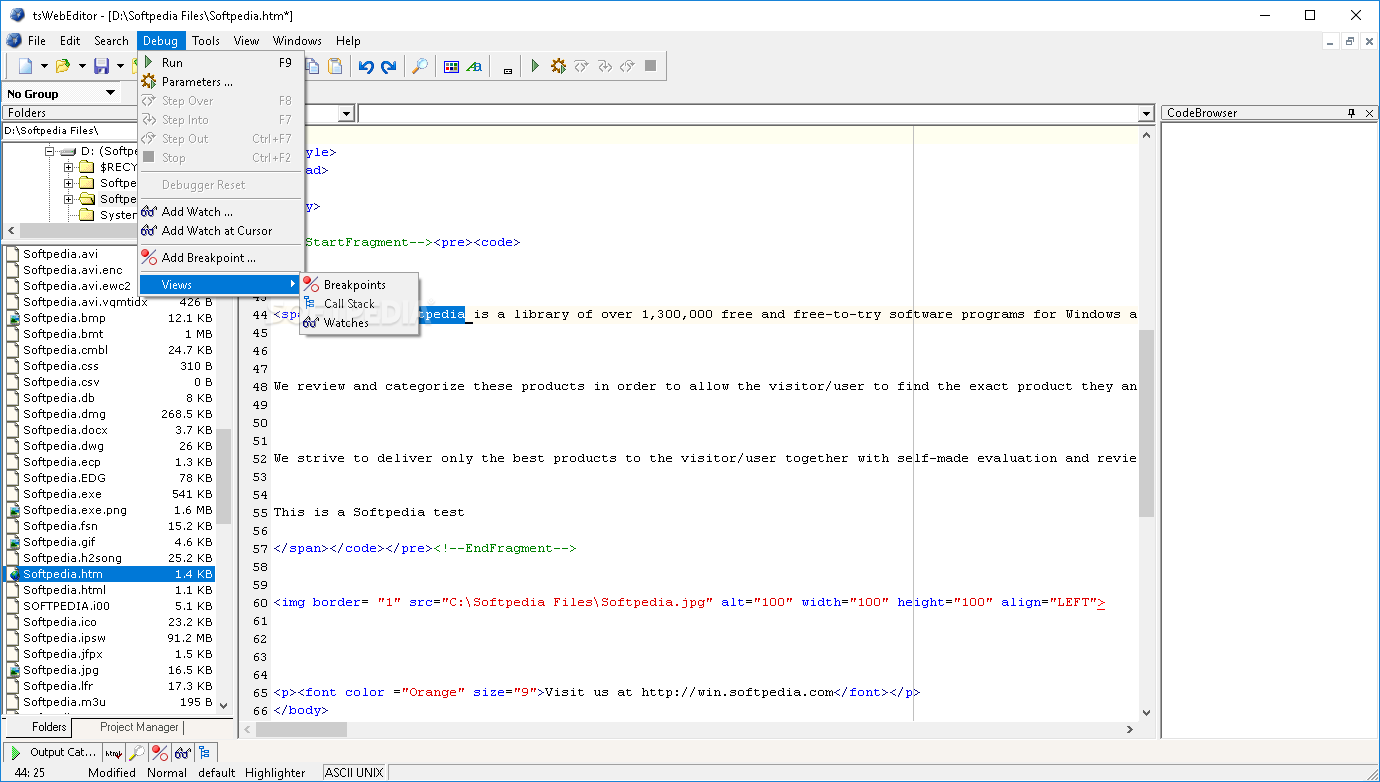This screenshot has height=782, width=1380.
Task: Open the Windows menu
Action: point(297,41)
